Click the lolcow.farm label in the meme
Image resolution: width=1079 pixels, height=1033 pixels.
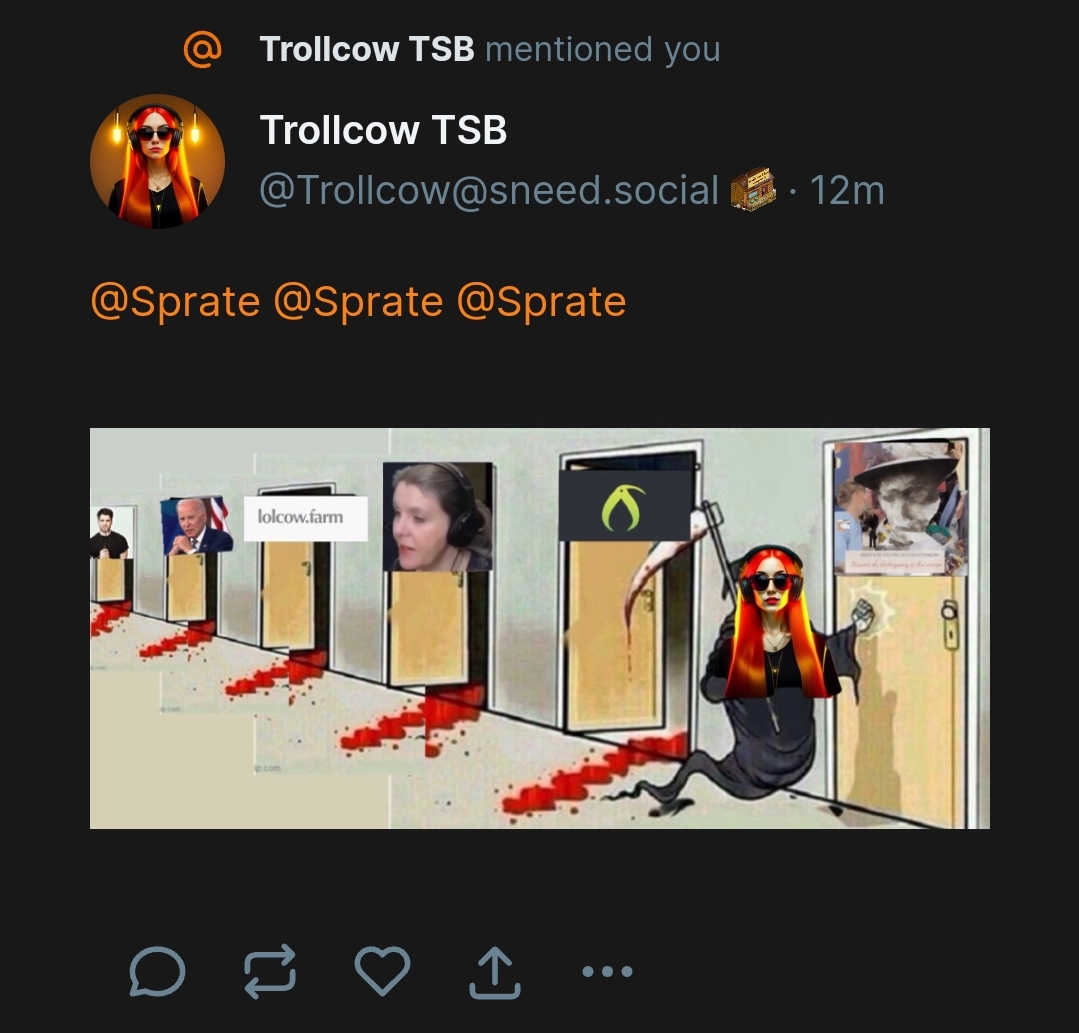(301, 517)
